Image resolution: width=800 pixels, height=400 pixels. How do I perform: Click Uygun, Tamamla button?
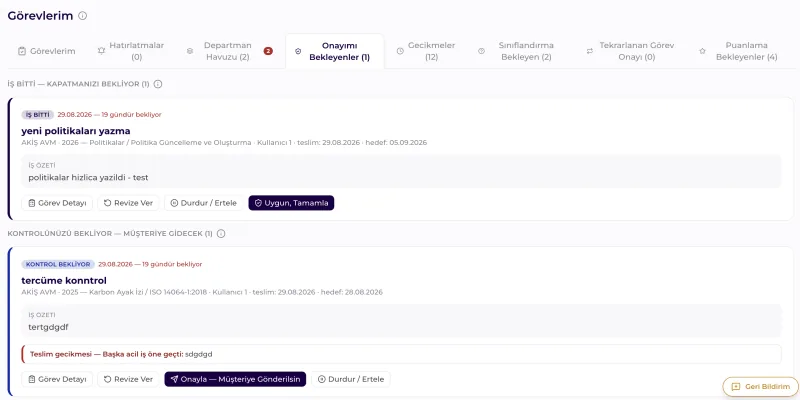click(291, 203)
